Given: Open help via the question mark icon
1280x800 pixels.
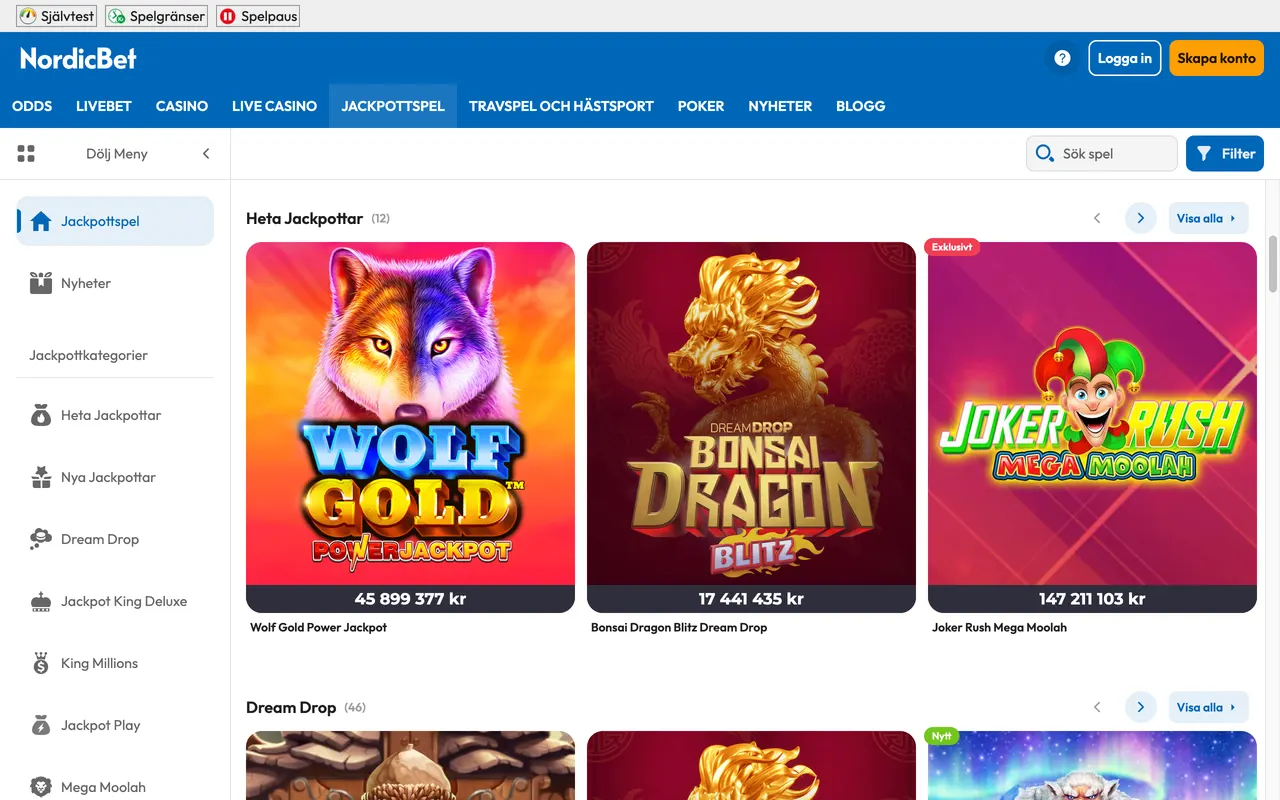Looking at the screenshot, I should coord(1062,58).
